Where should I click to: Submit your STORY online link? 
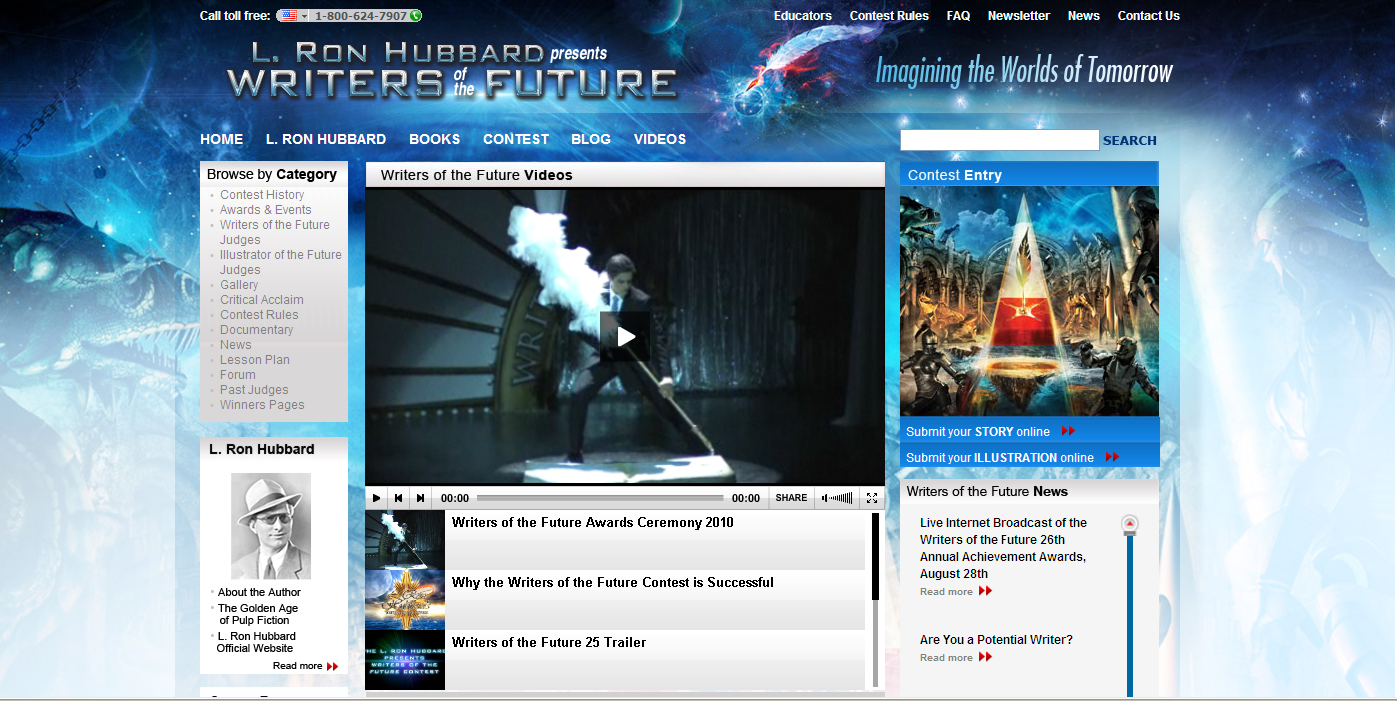(978, 432)
